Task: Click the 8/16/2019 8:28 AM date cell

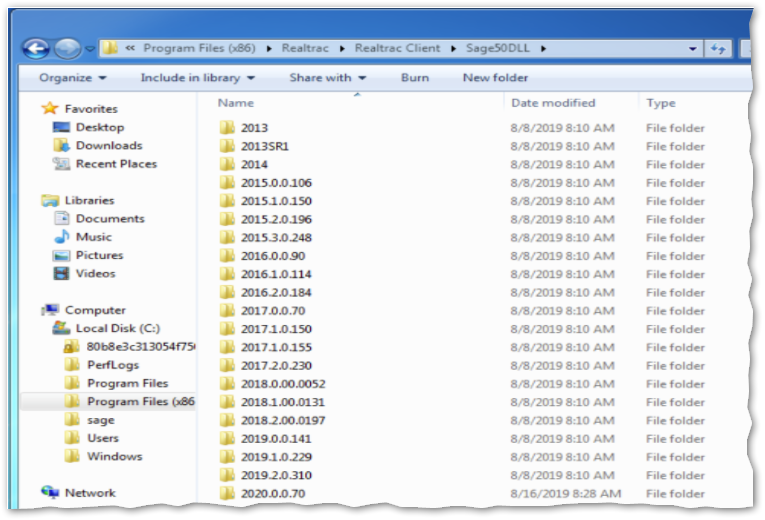Action: [565, 494]
